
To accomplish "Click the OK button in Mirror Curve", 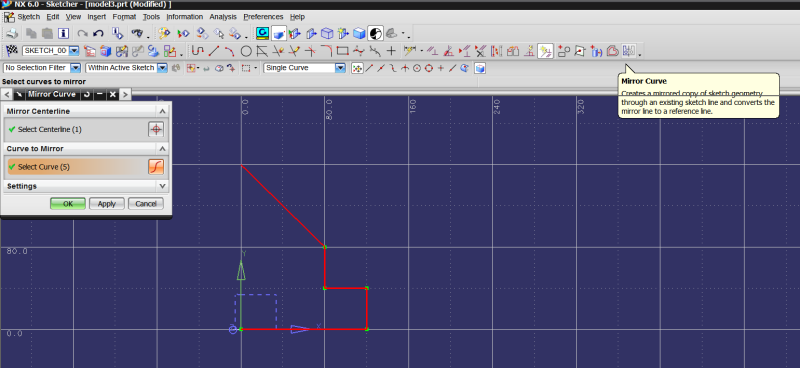I will [x=68, y=204].
